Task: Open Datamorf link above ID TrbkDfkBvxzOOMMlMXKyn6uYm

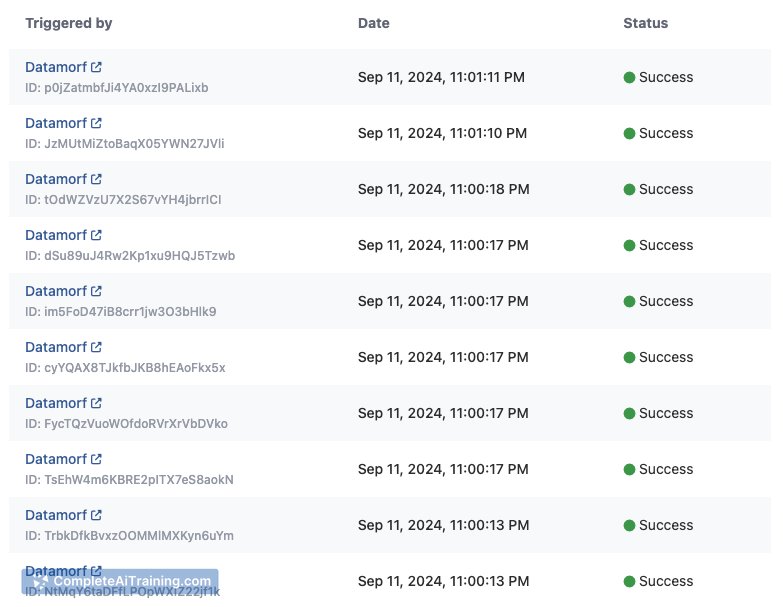Action: (x=56, y=514)
